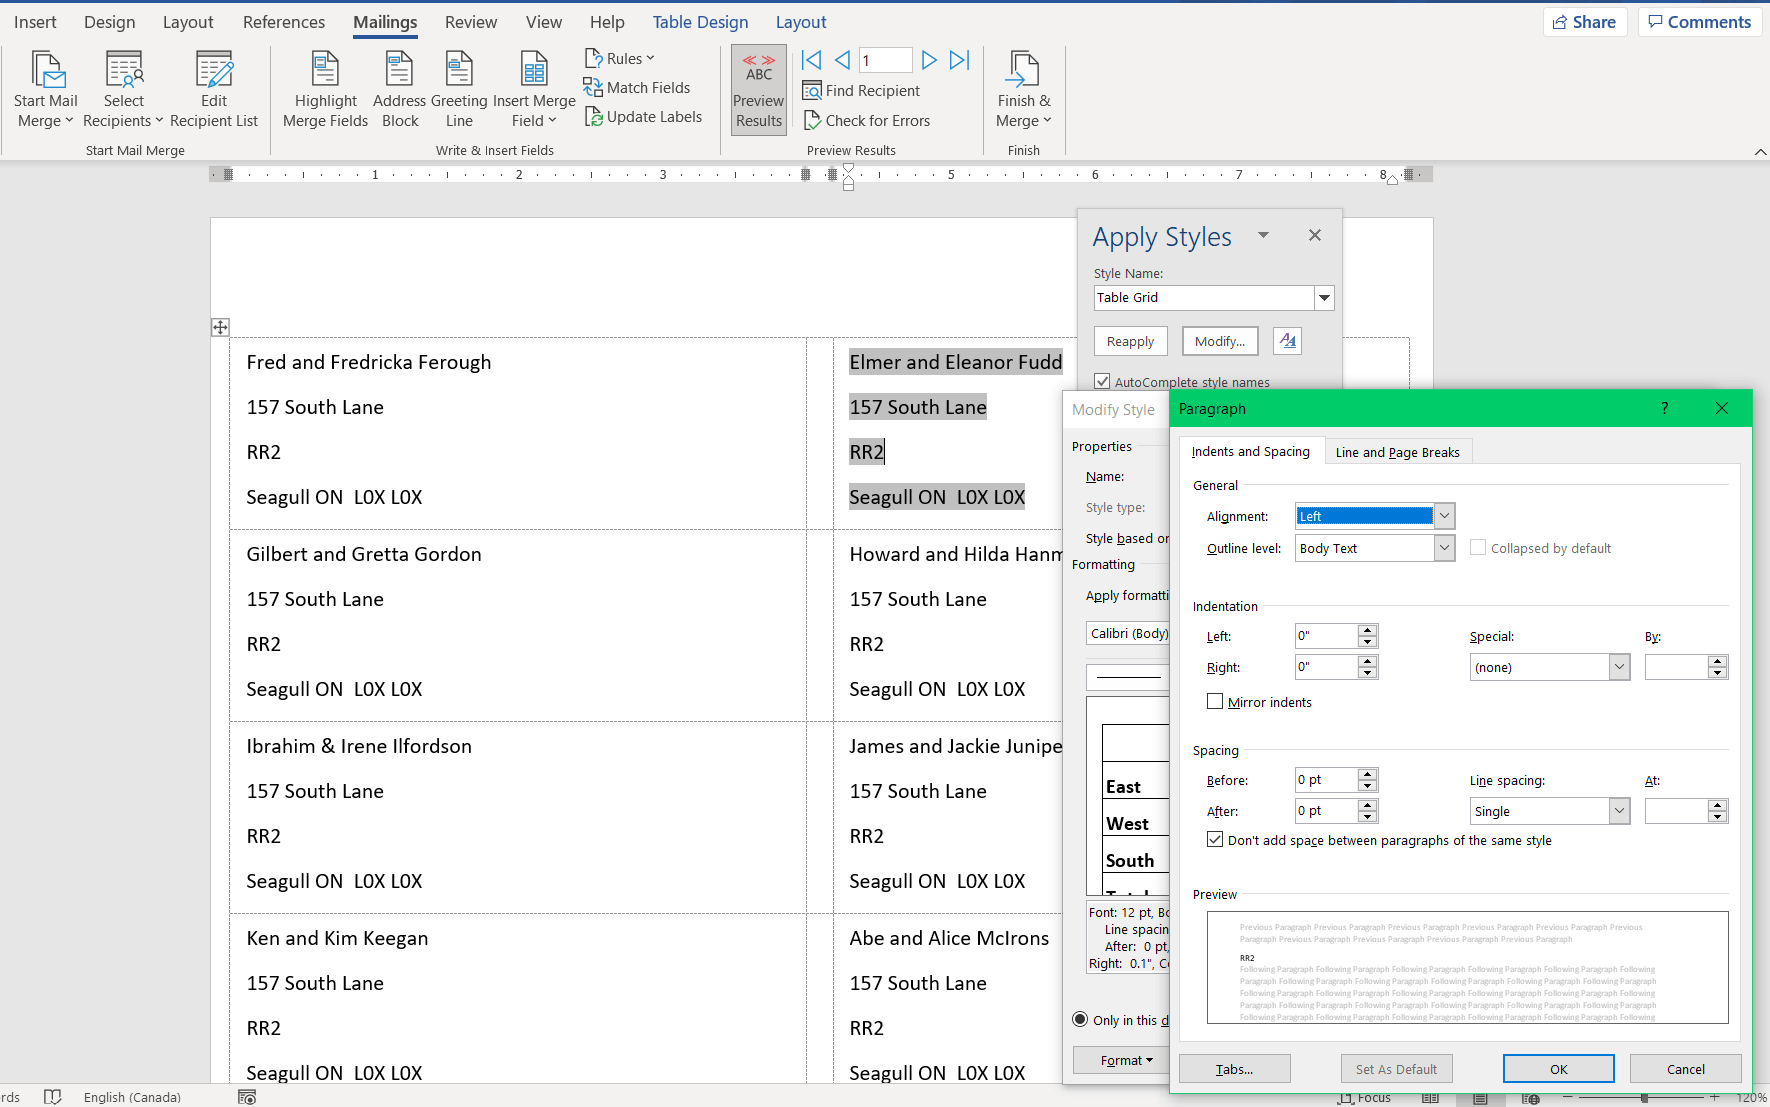The height and width of the screenshot is (1107, 1770).
Task: Go to the next record
Action: pos(929,60)
